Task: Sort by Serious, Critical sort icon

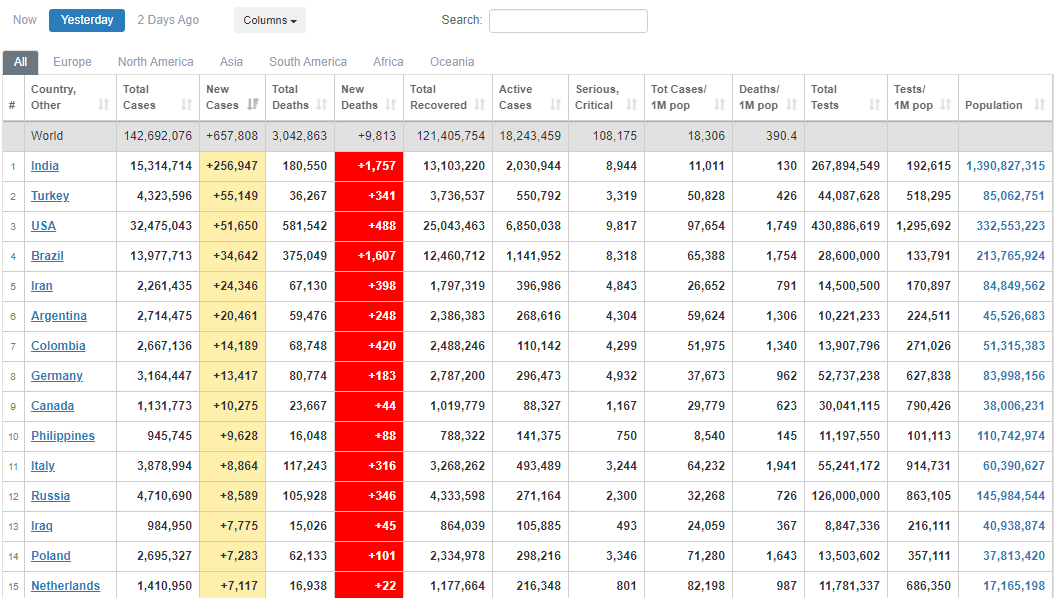Action: pos(631,105)
